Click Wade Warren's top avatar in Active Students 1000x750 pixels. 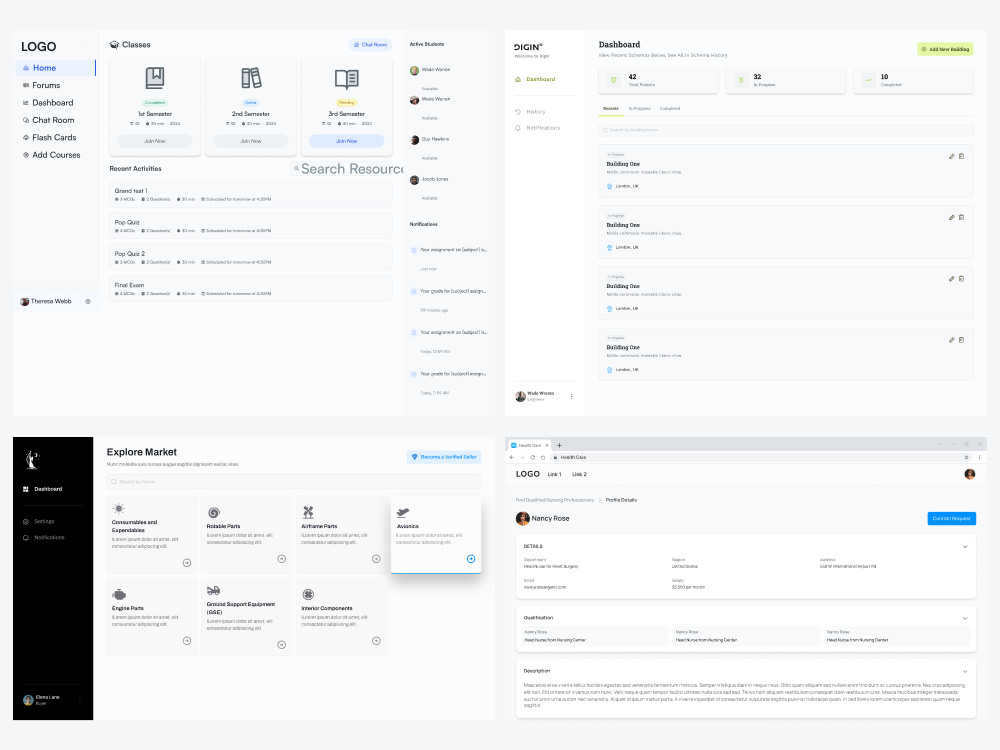[415, 70]
